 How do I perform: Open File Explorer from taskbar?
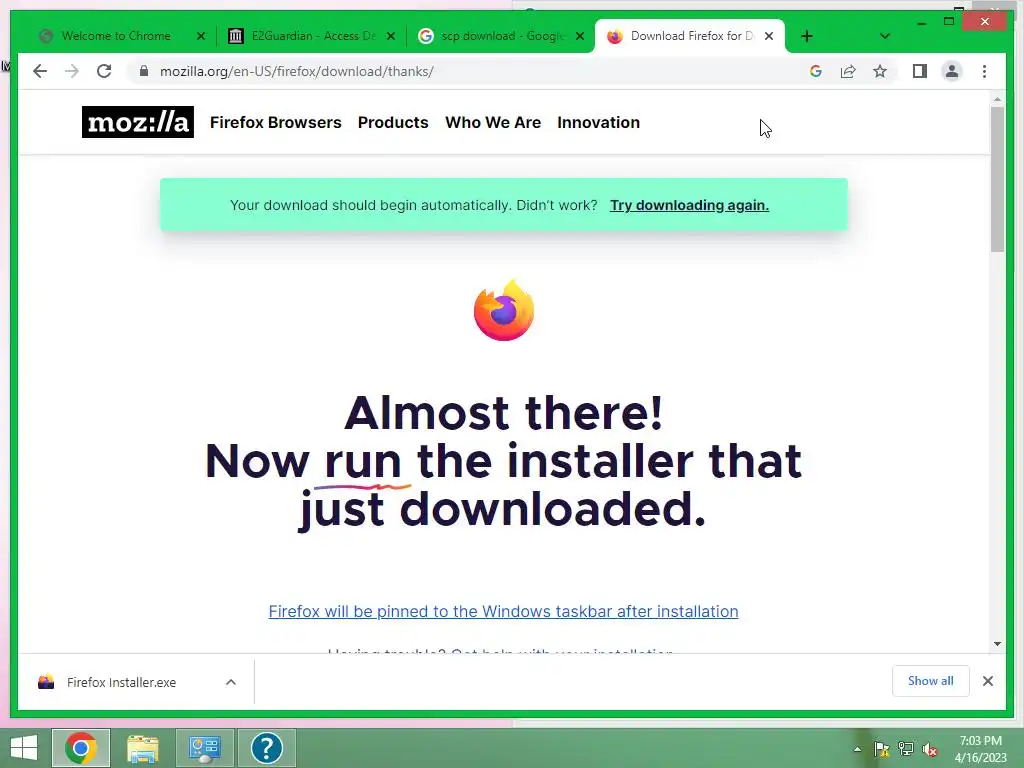pyautogui.click(x=142, y=748)
